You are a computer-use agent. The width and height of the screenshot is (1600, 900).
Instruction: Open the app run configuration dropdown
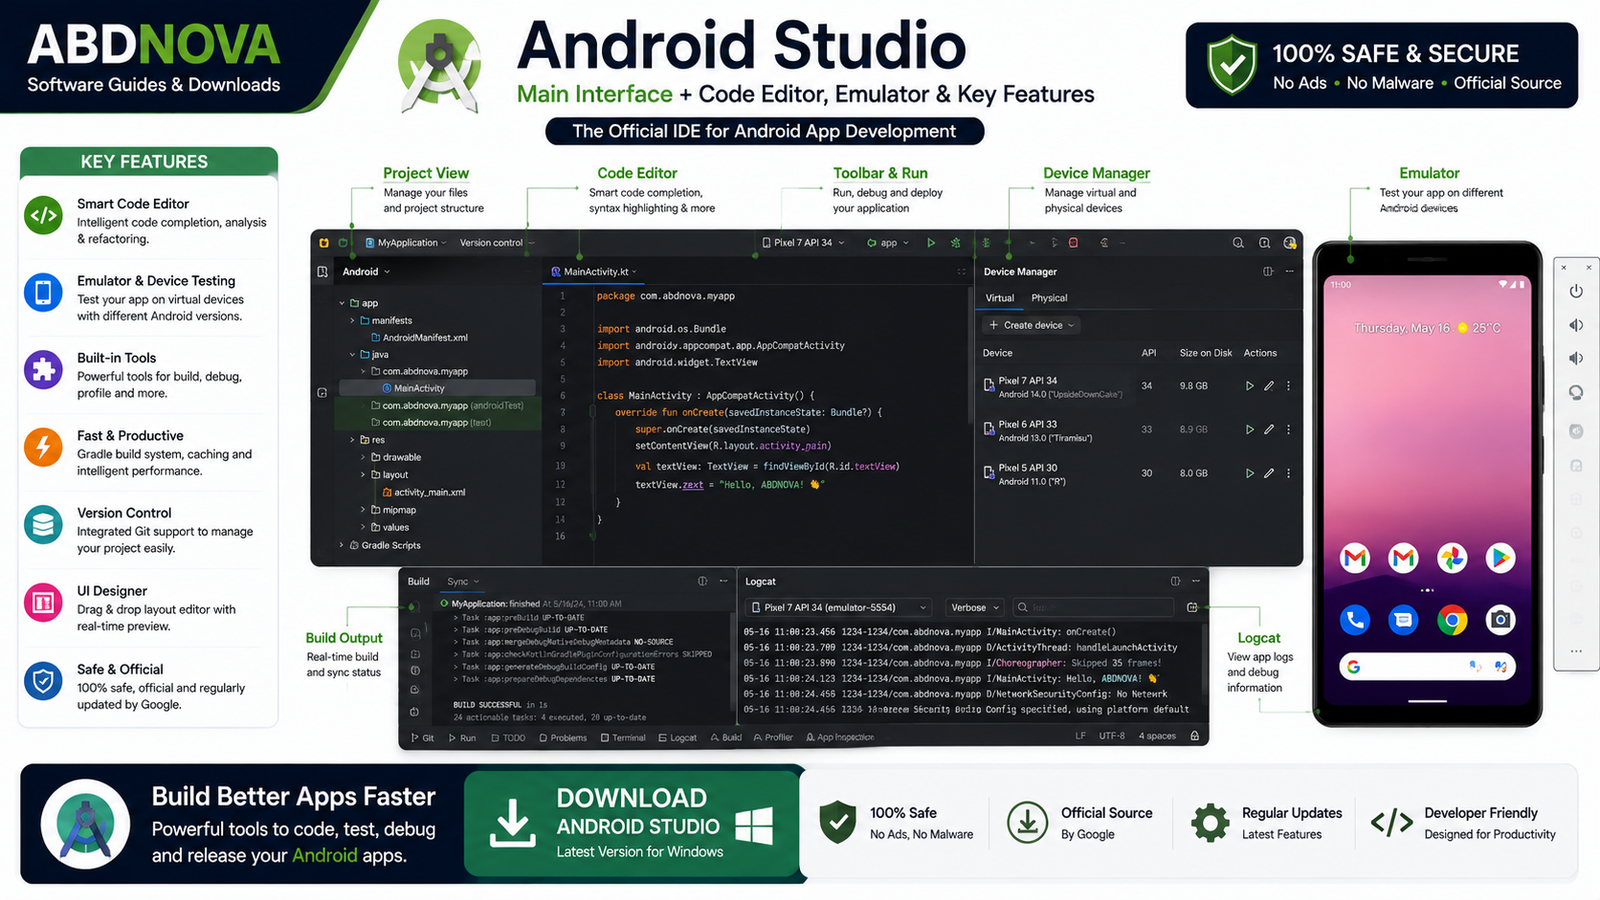click(x=888, y=243)
